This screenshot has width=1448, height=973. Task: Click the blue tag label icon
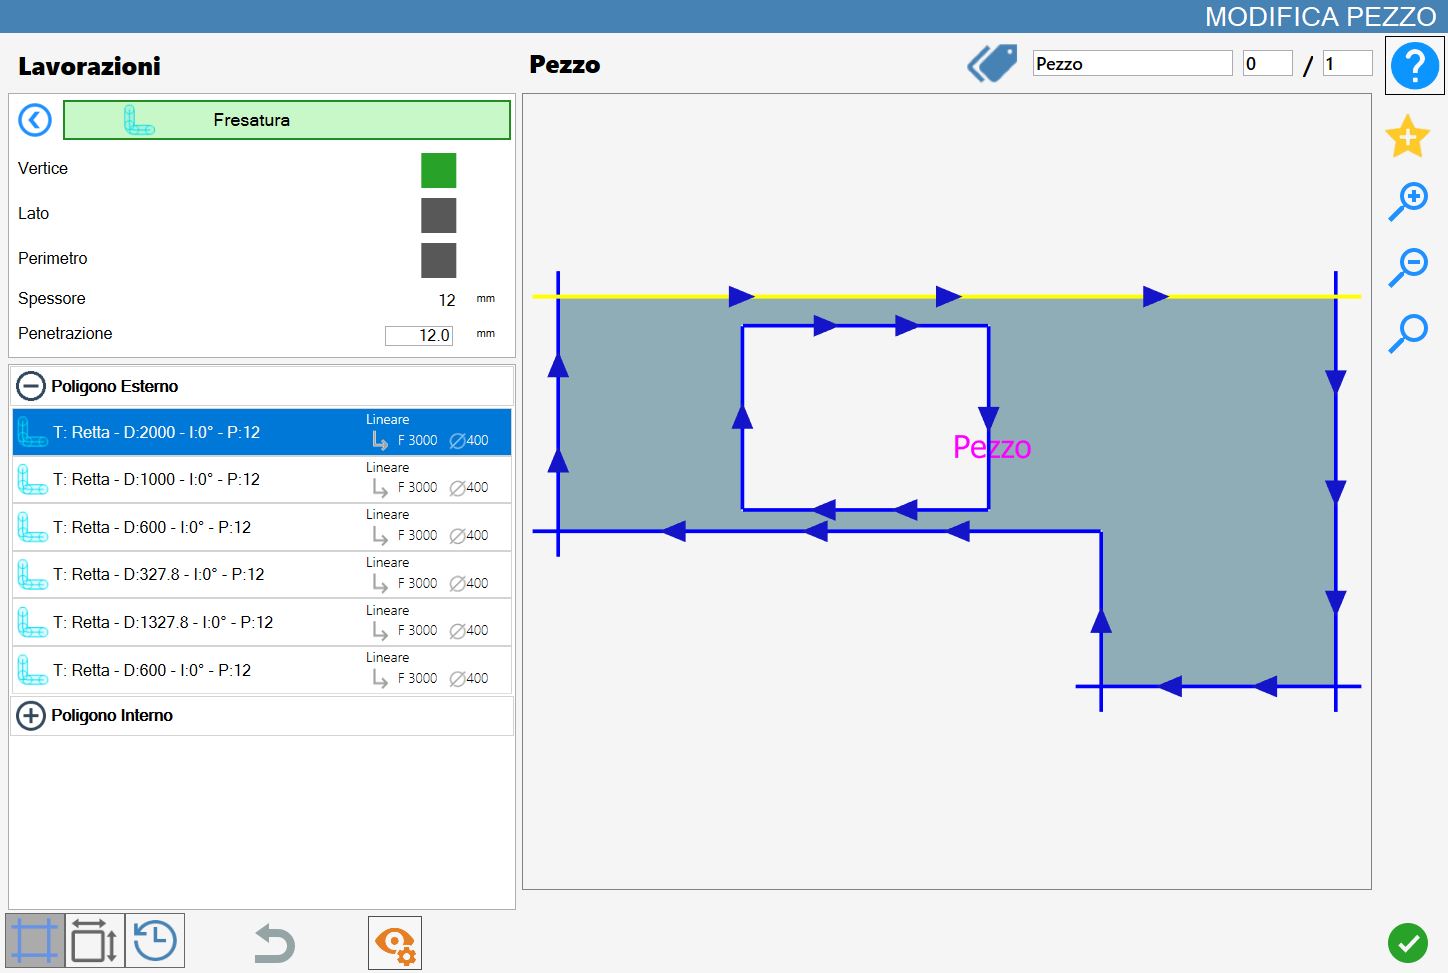coord(992,63)
